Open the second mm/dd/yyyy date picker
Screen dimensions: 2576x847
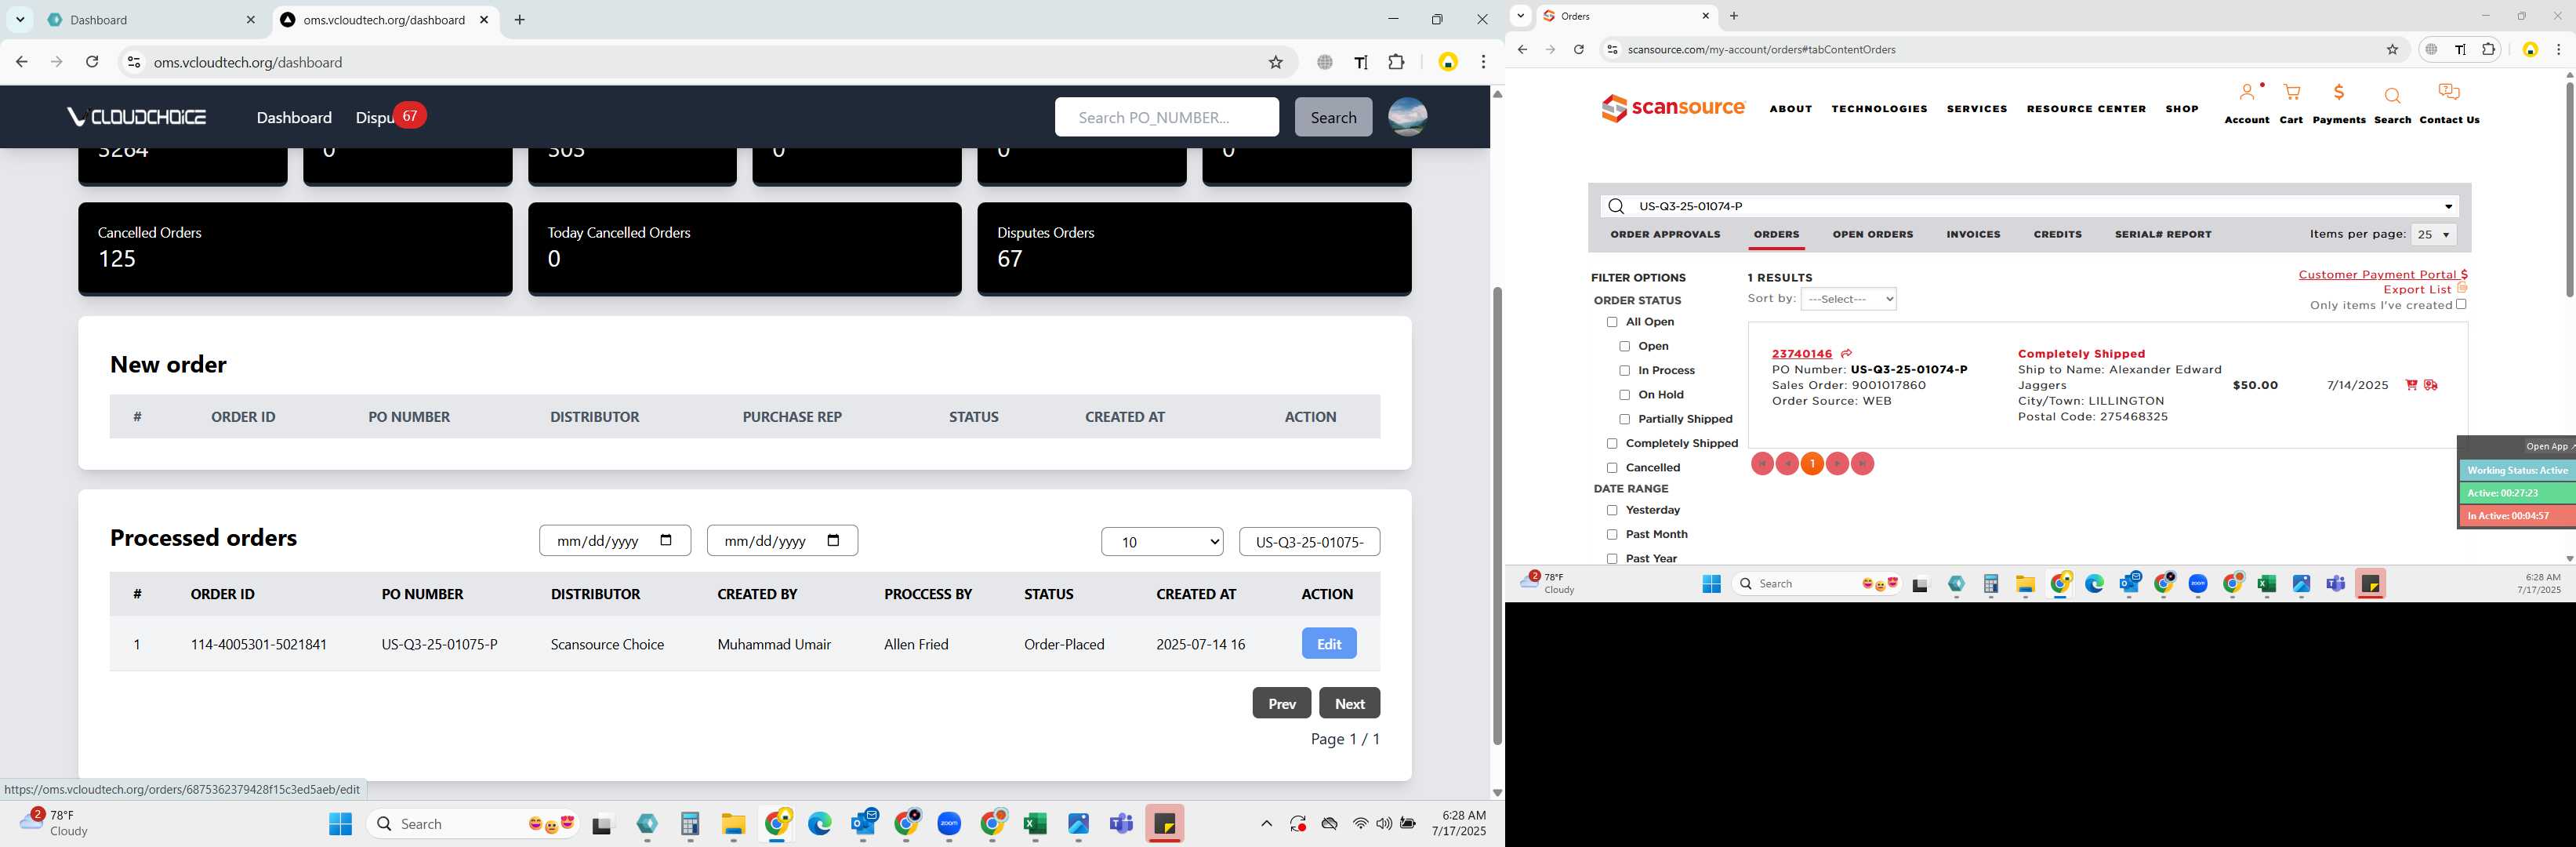tap(833, 541)
